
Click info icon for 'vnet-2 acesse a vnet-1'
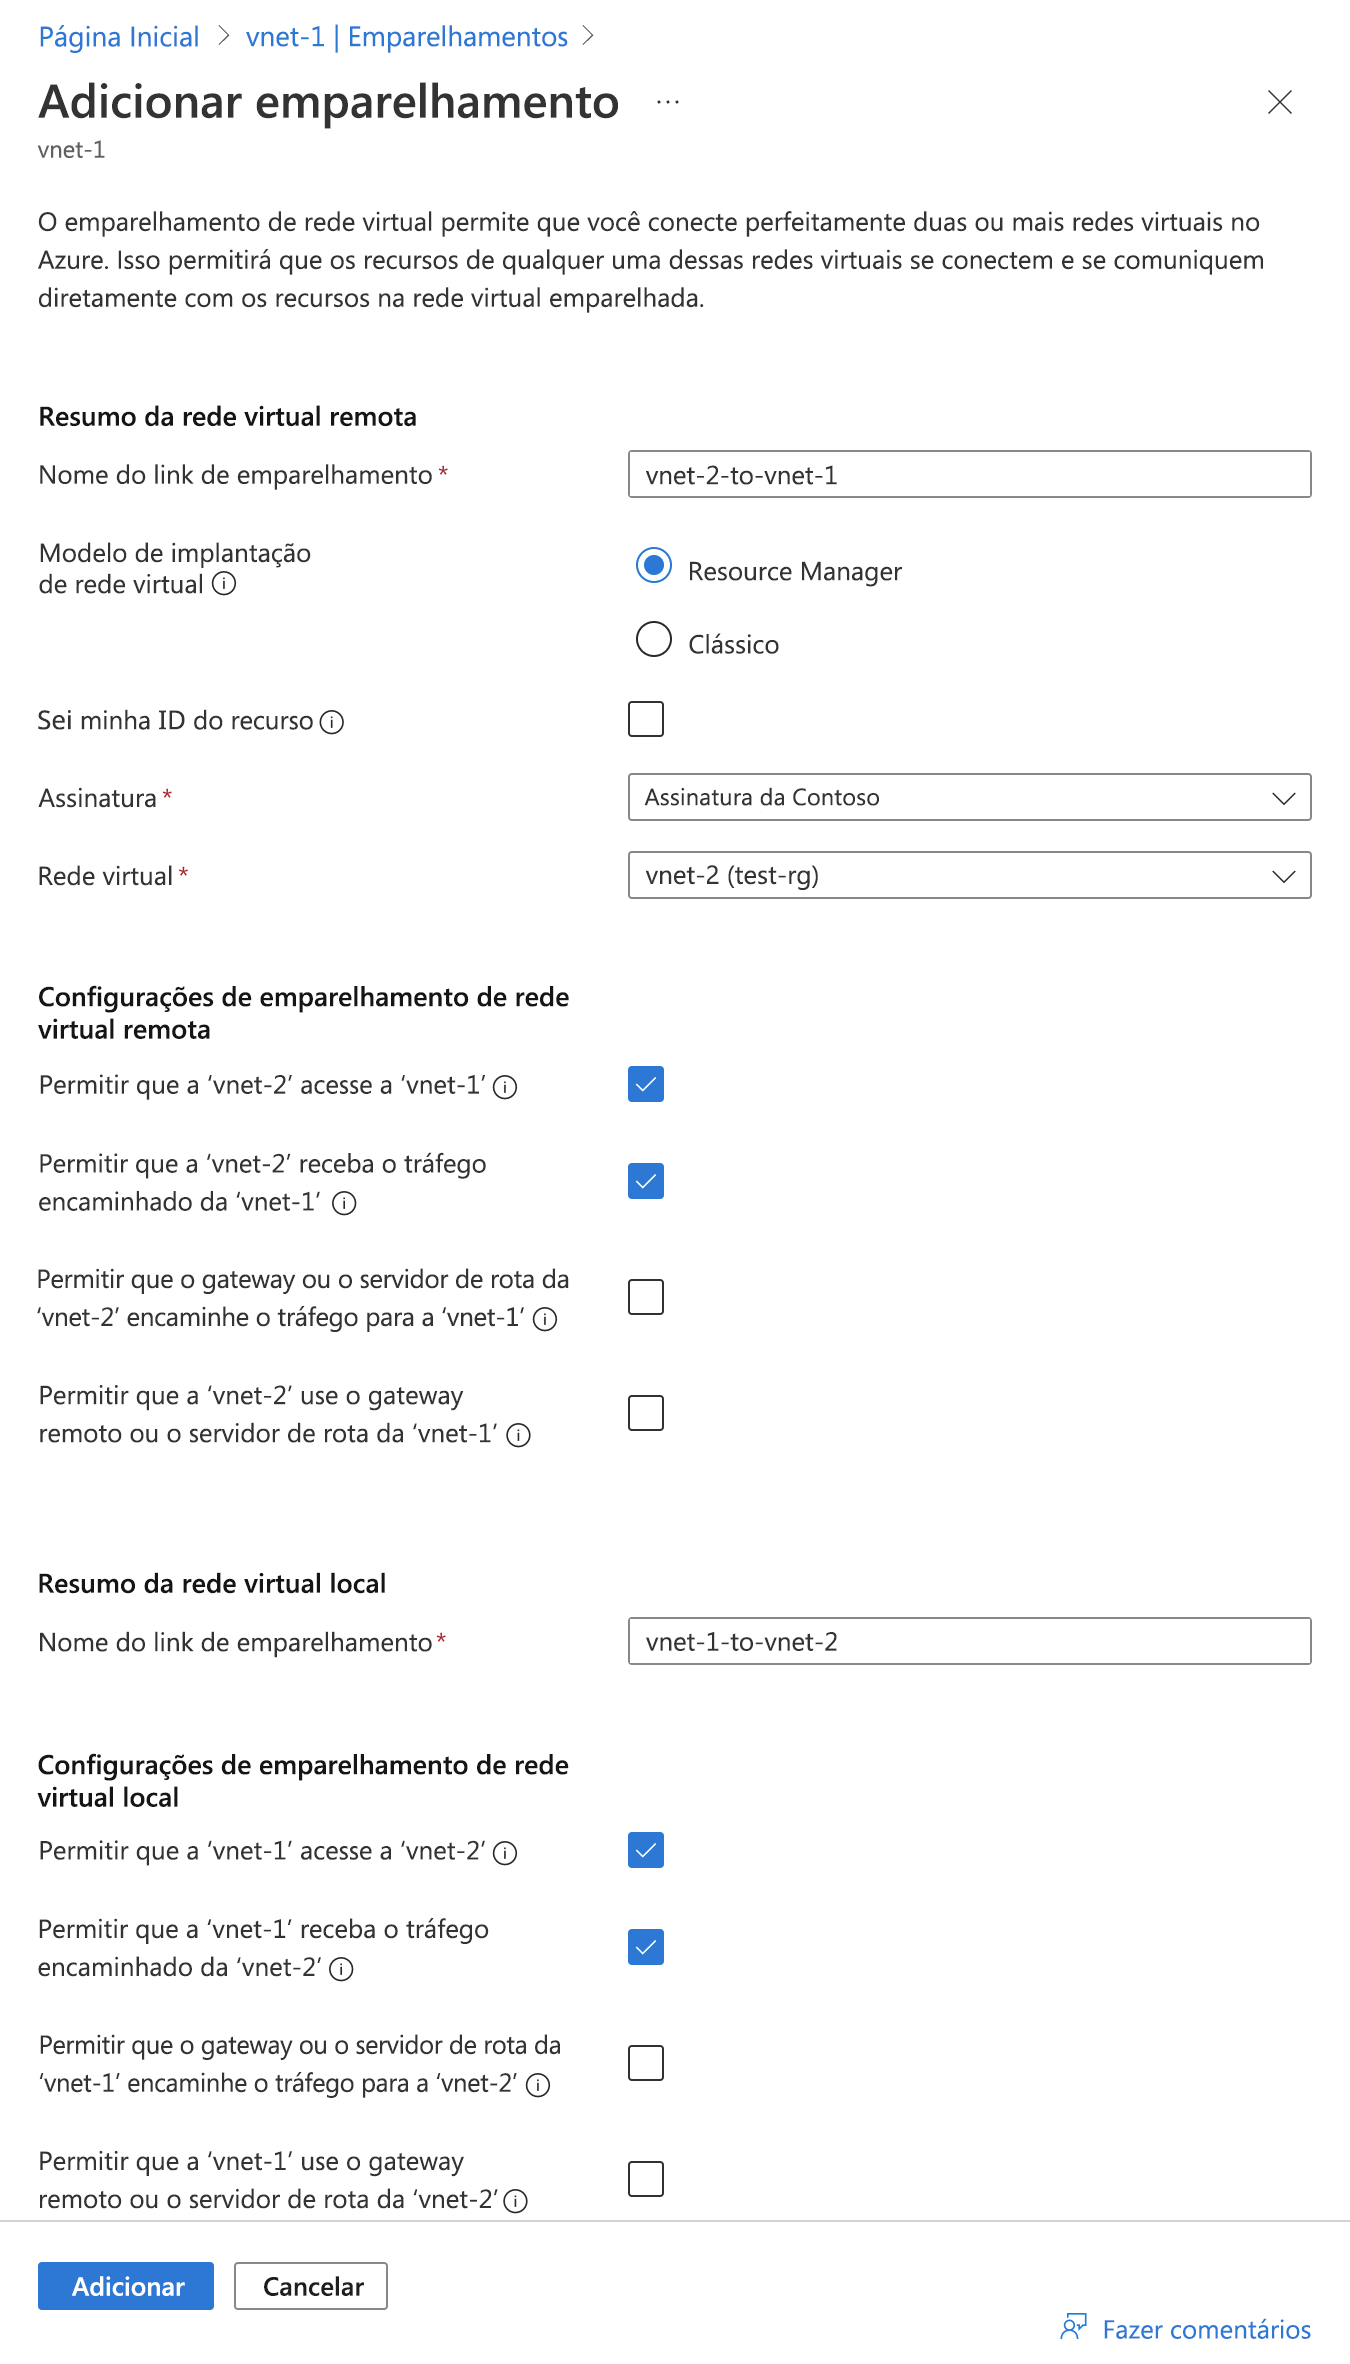point(506,1087)
